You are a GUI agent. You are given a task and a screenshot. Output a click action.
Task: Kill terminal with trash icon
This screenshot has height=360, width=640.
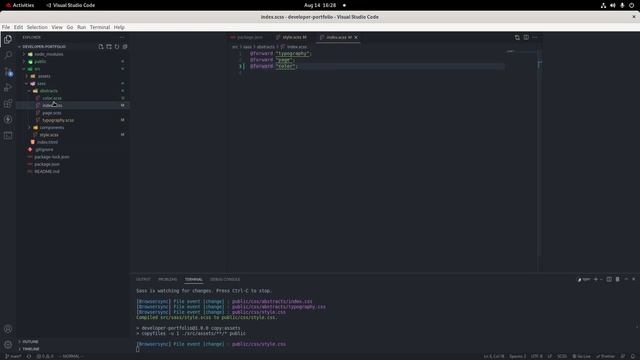click(x=618, y=280)
